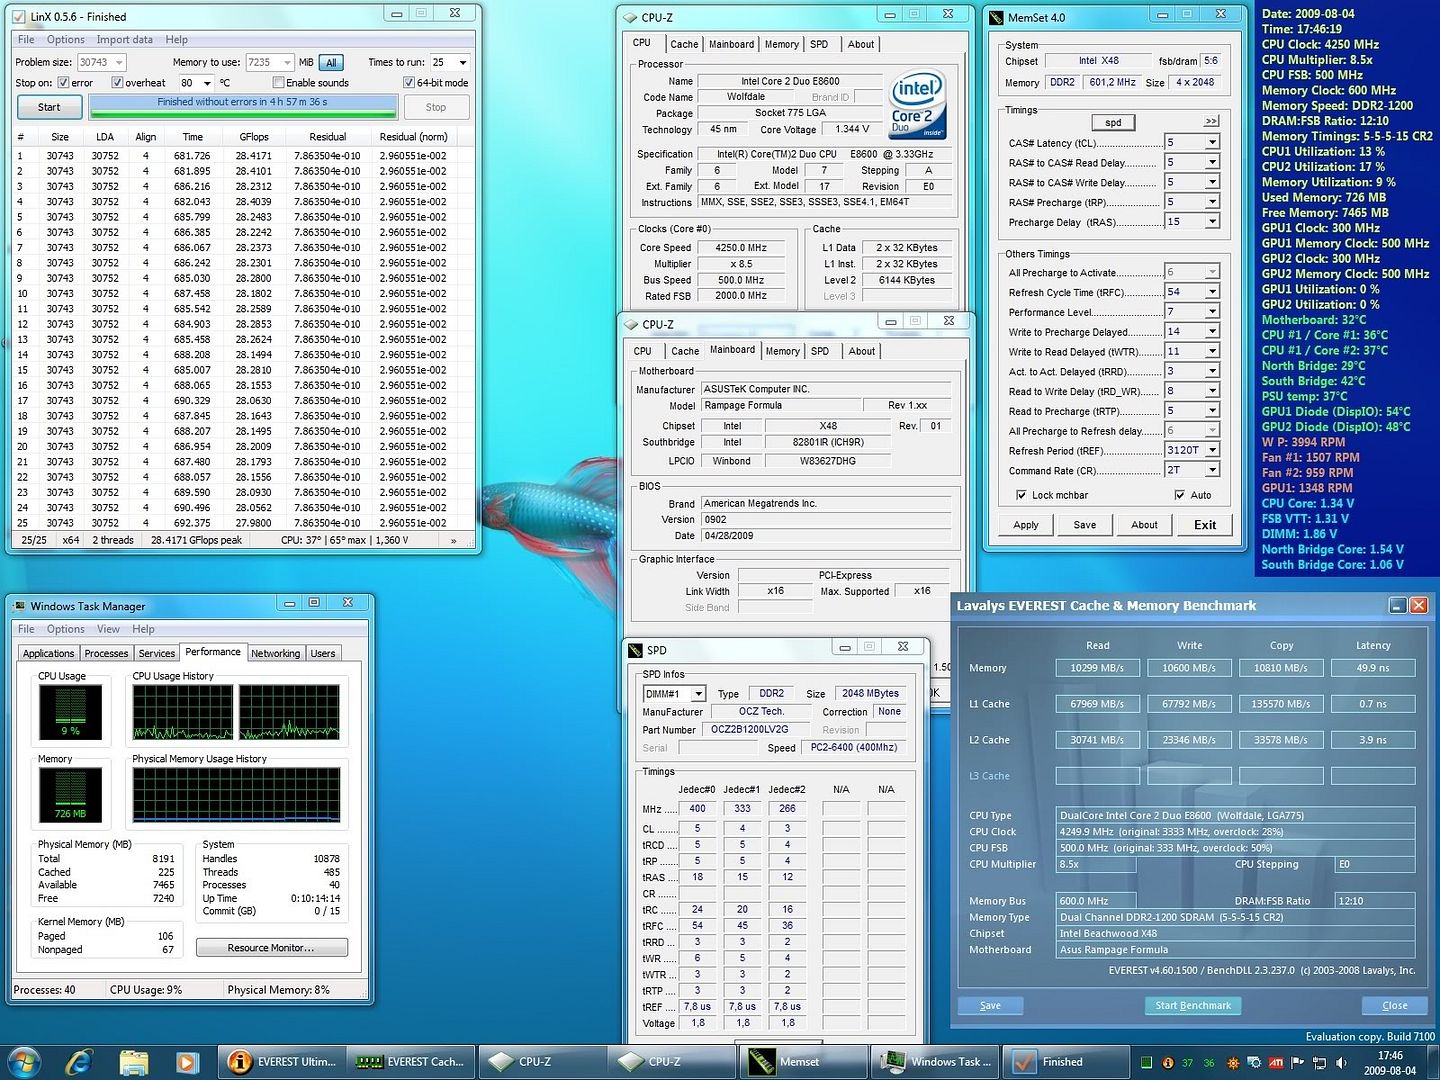1440x1080 pixels.
Task: Click the orange EVEREST info tray icon
Action: click(x=1167, y=1062)
